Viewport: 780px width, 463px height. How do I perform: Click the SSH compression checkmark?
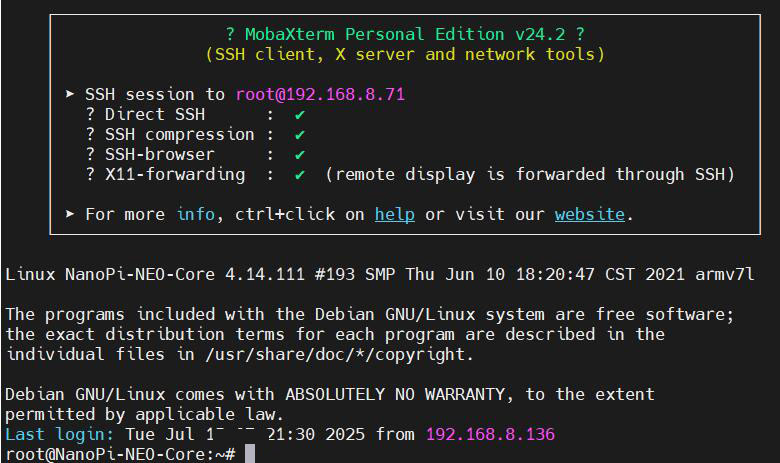pos(300,135)
